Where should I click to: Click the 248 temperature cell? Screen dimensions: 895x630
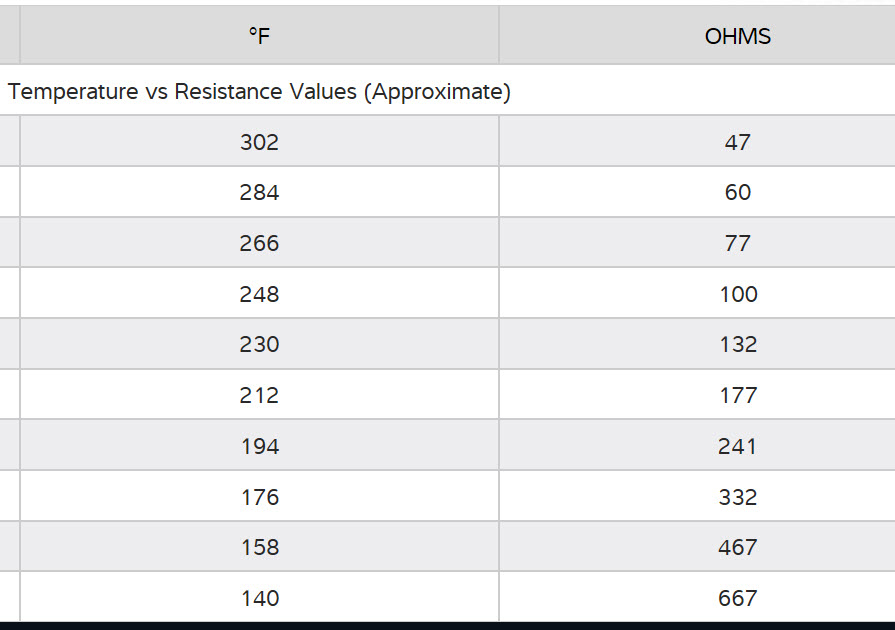(259, 294)
